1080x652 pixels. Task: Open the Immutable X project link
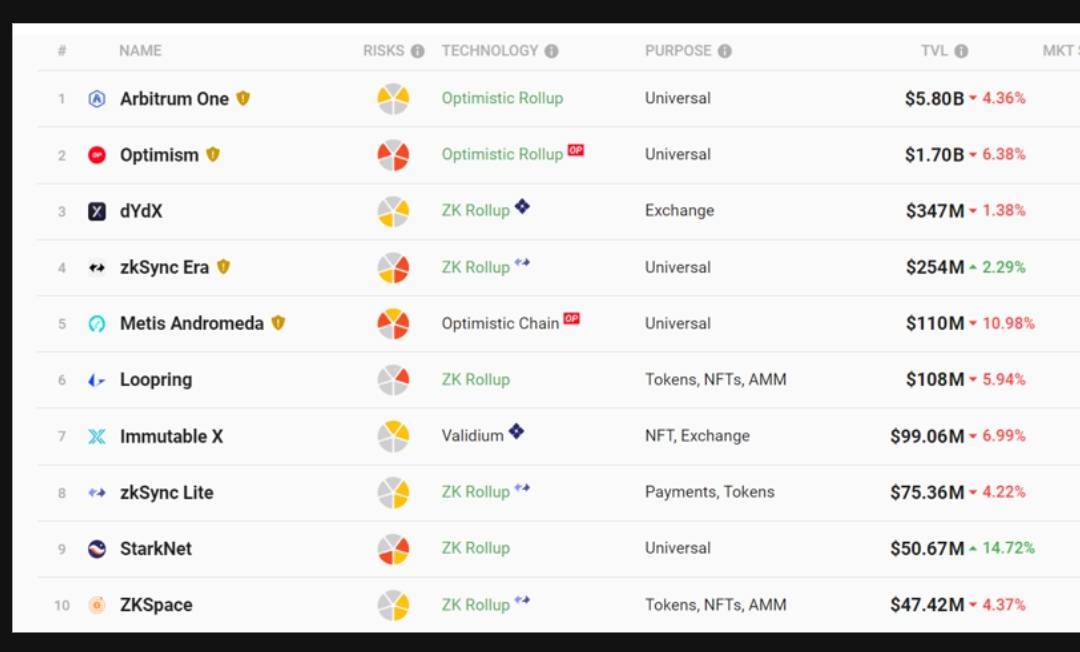(172, 437)
